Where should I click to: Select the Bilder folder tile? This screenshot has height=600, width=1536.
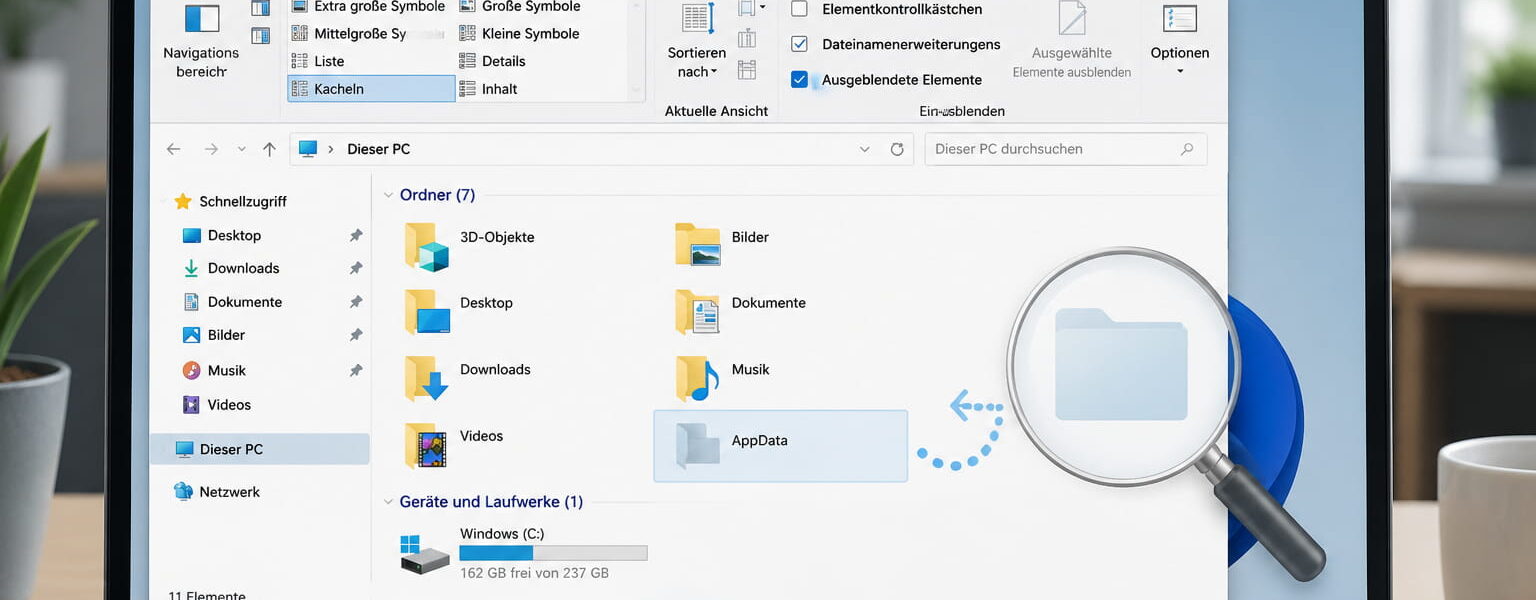(x=723, y=244)
